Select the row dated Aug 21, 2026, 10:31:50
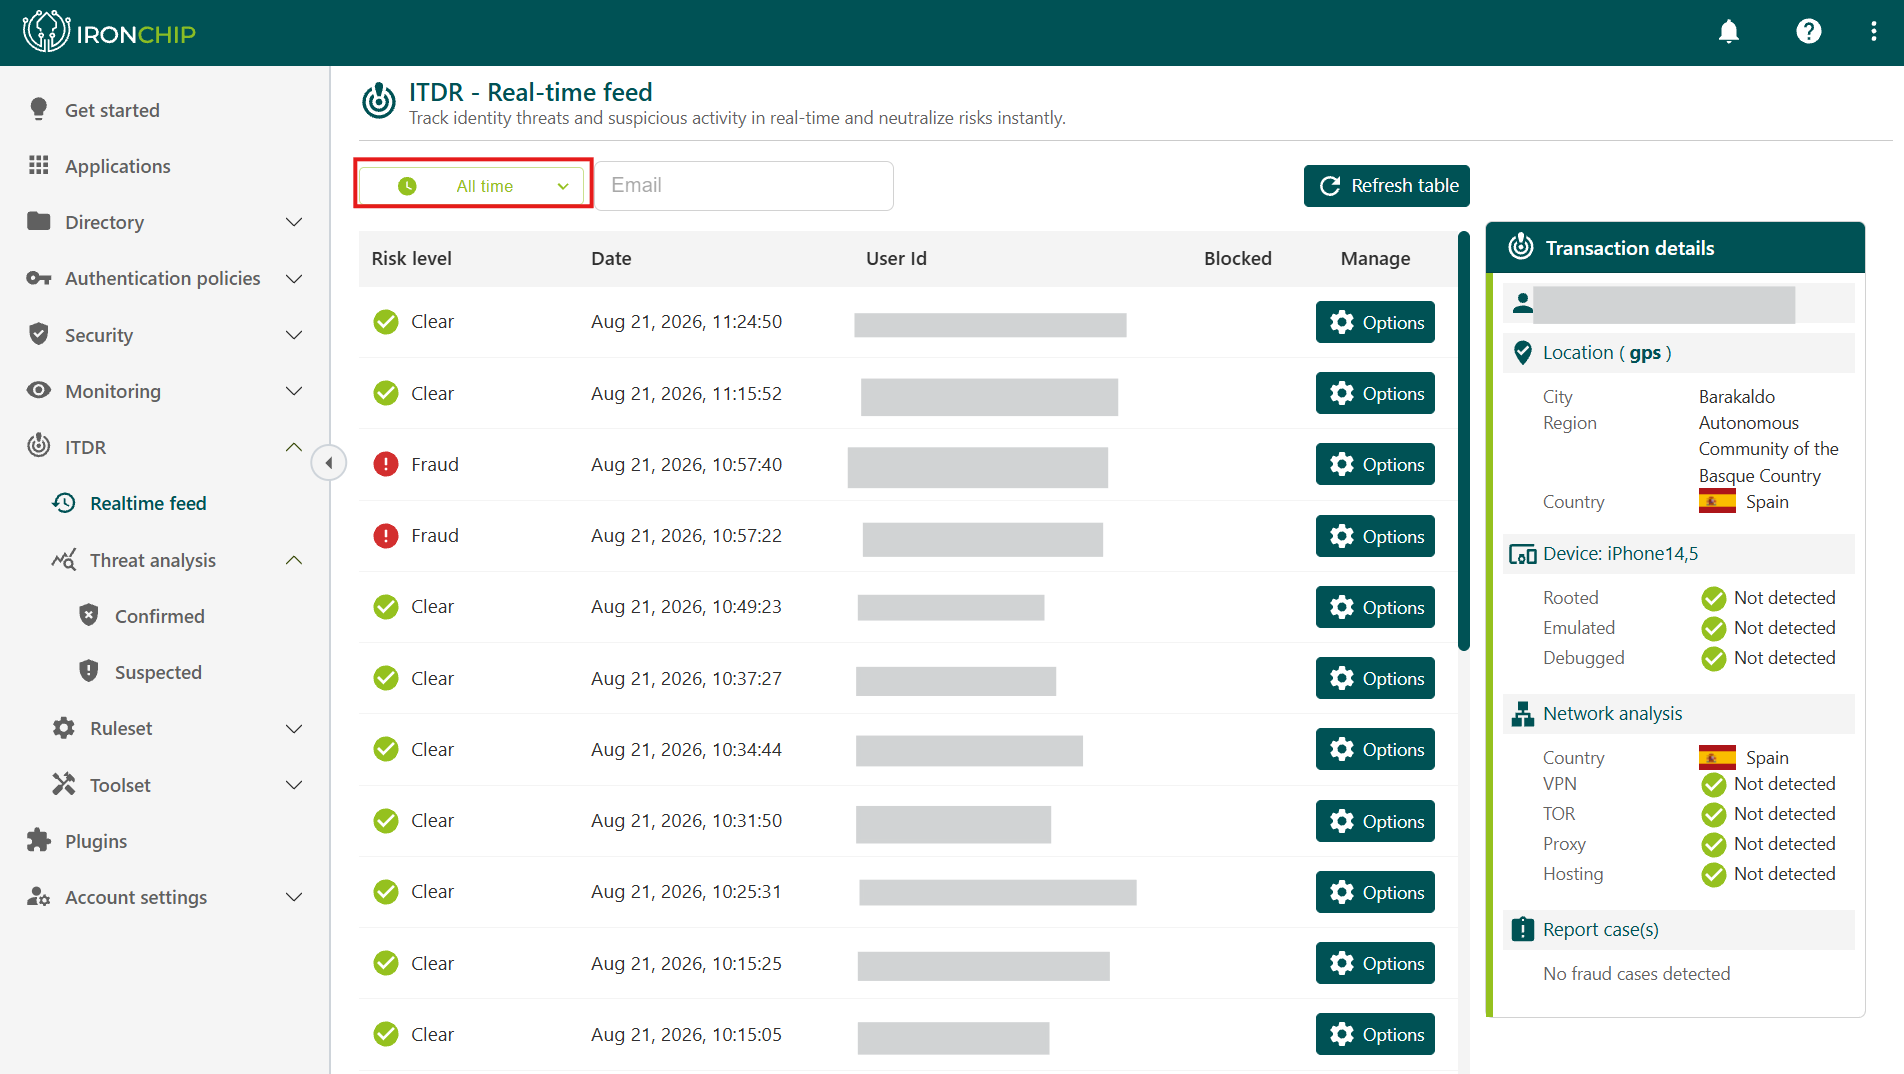This screenshot has height=1074, width=1904. coord(906,821)
